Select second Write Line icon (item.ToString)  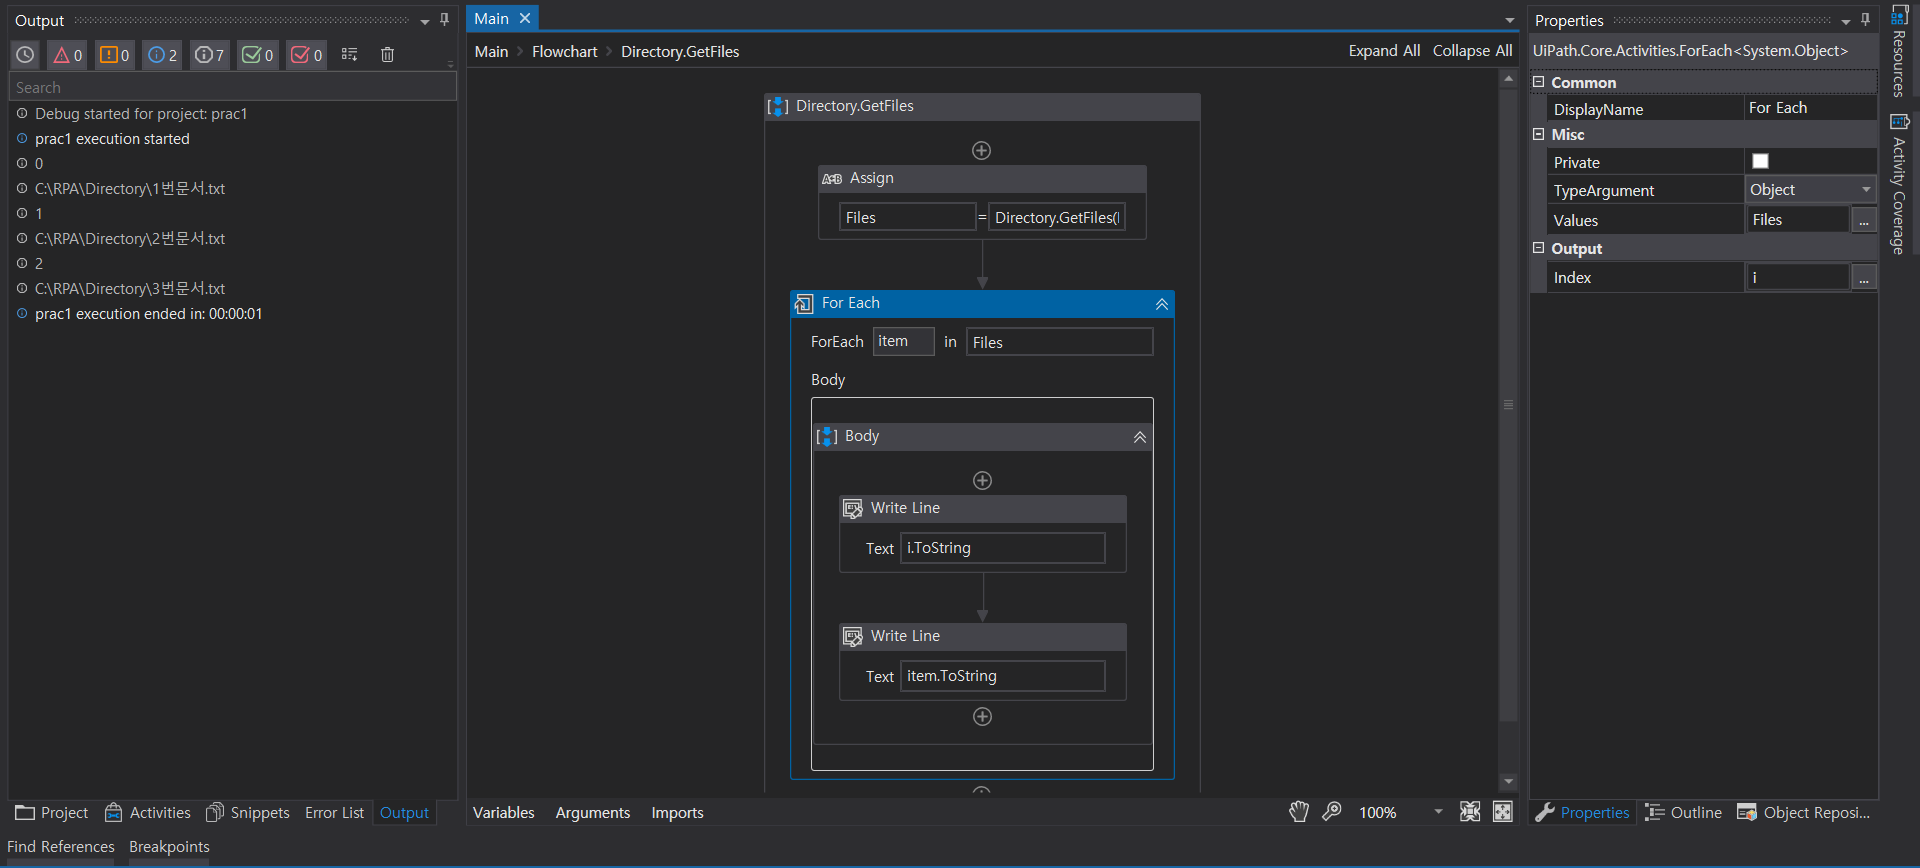(x=853, y=637)
